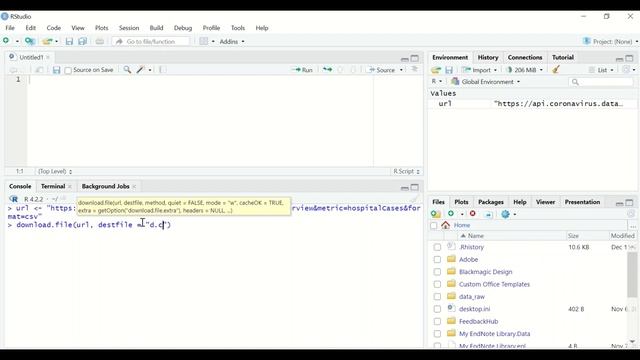Open the Session menu
Screen dimensions: 640x360
[129, 28]
